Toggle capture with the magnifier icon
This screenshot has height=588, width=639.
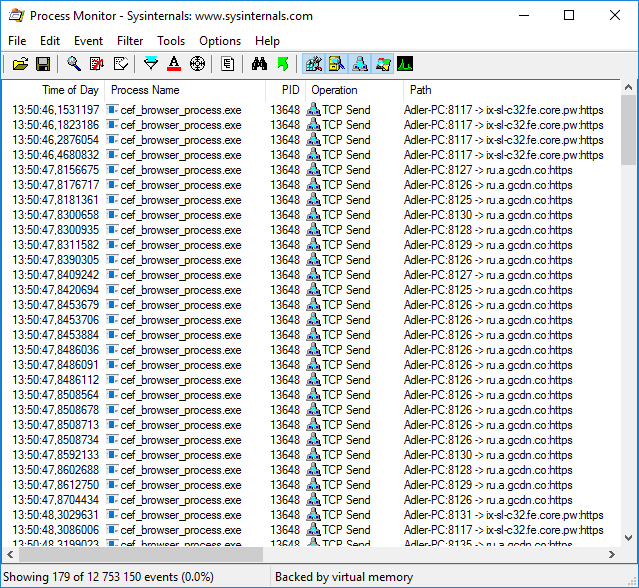[74, 64]
